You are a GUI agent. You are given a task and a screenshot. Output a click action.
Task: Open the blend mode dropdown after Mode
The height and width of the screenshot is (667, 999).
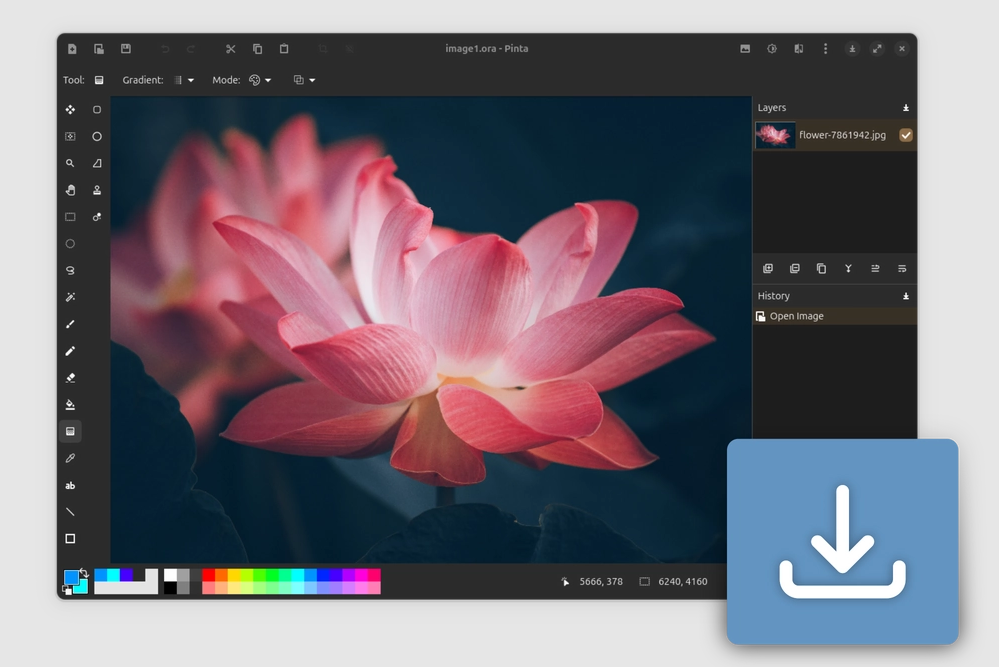click(x=304, y=80)
